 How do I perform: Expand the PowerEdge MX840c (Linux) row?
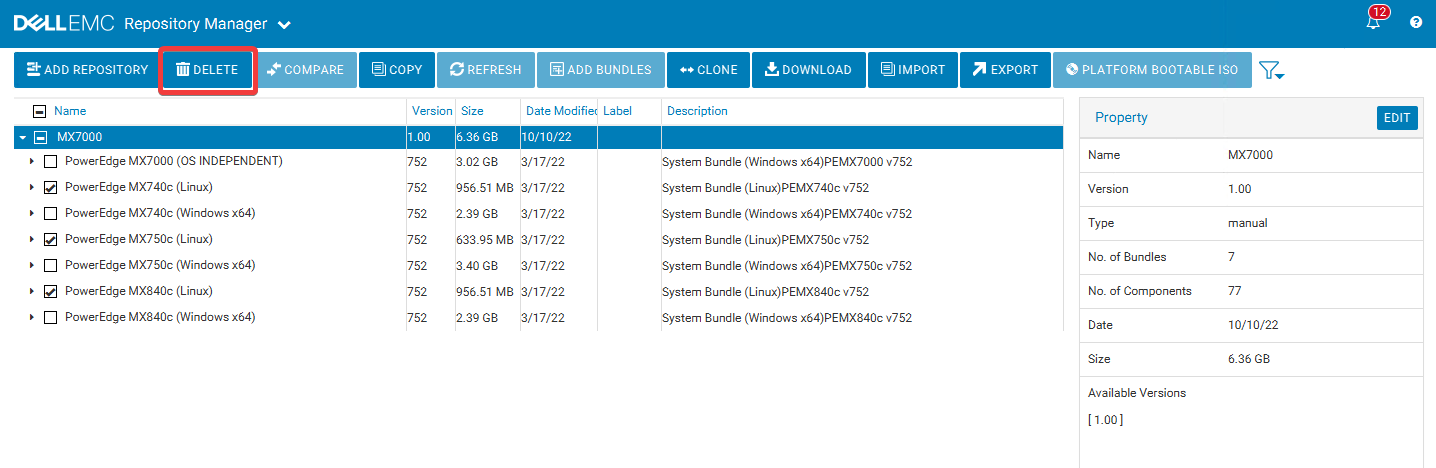pyautogui.click(x=31, y=291)
